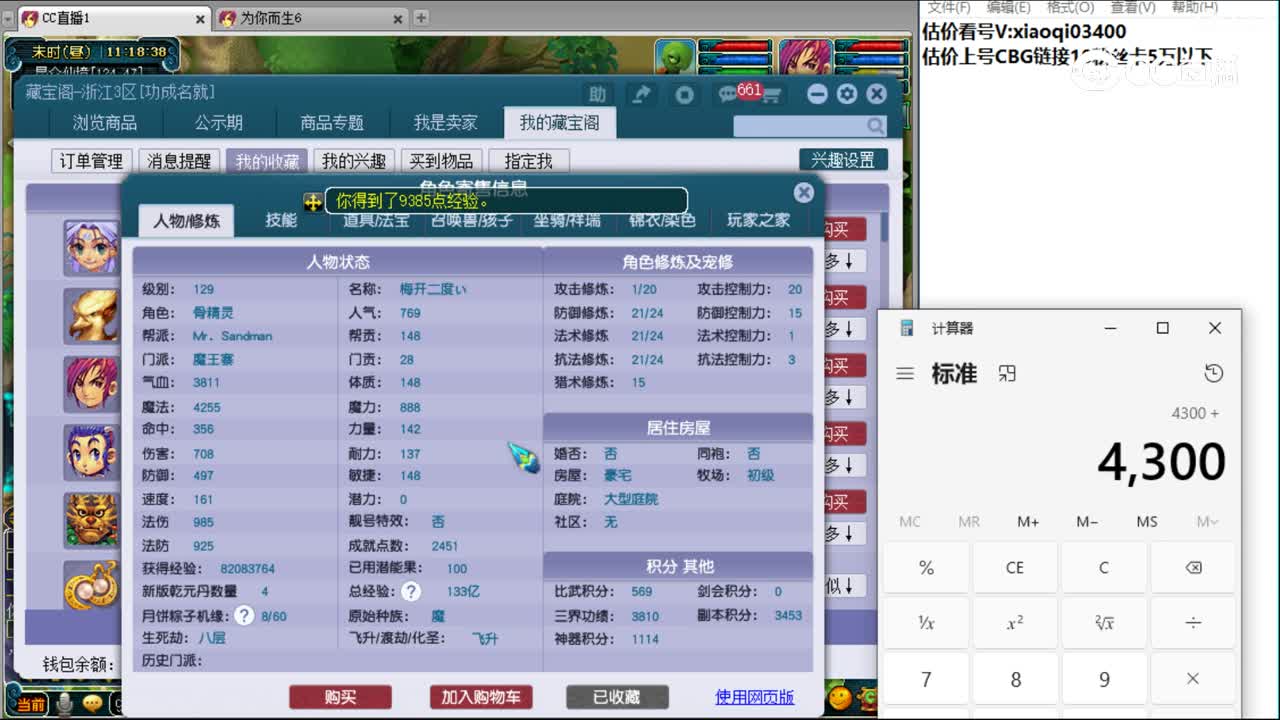Image resolution: width=1280 pixels, height=720 pixels.
Task: Open Calculator history with the clock icon
Action: [1214, 372]
